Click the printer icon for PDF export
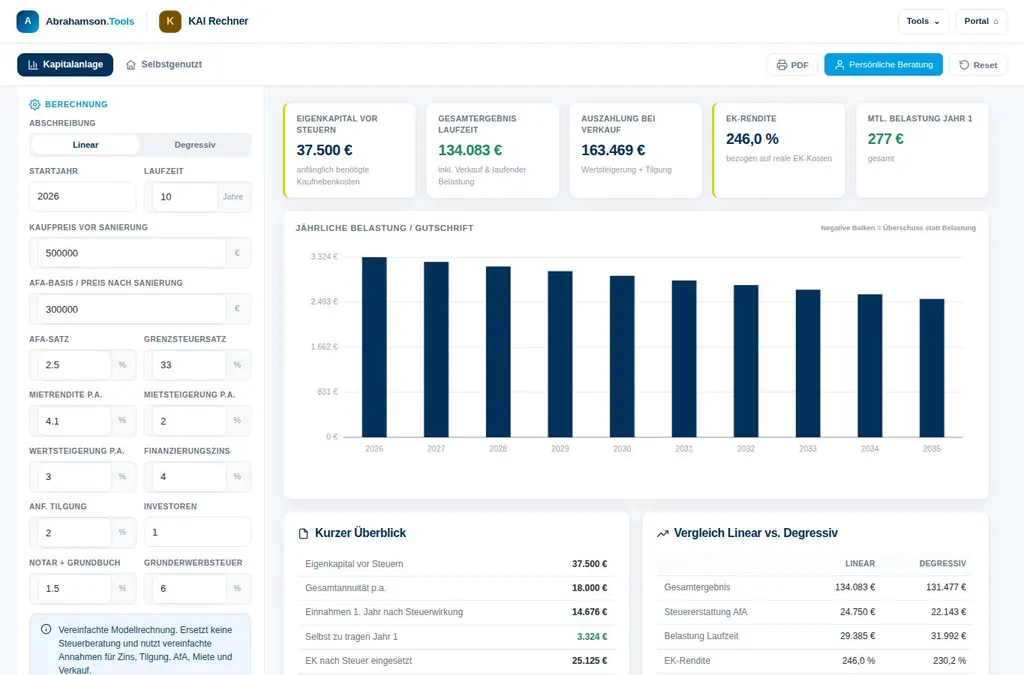Viewport: 1024px width, 675px height. (782, 65)
